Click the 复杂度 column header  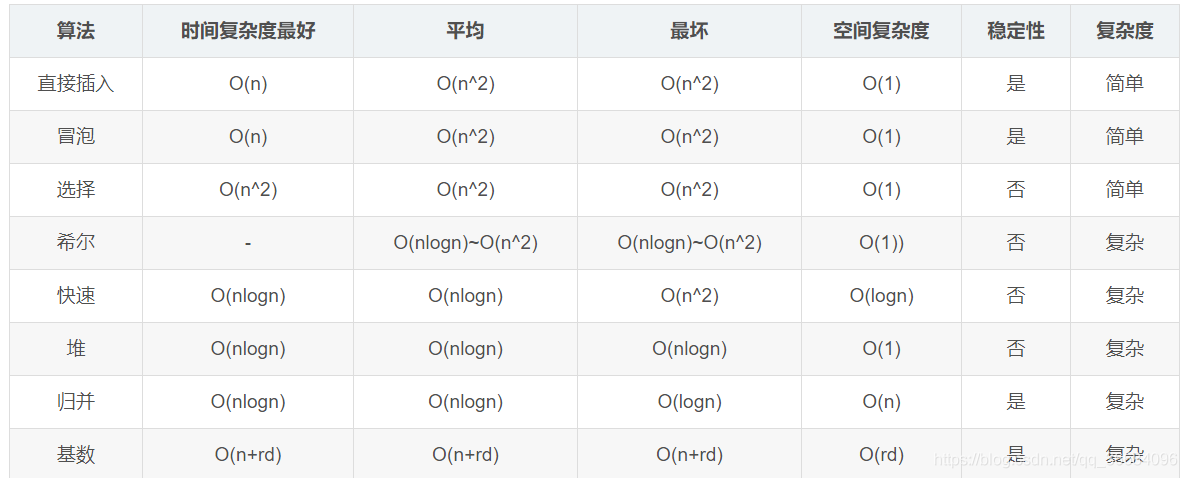coord(1124,31)
